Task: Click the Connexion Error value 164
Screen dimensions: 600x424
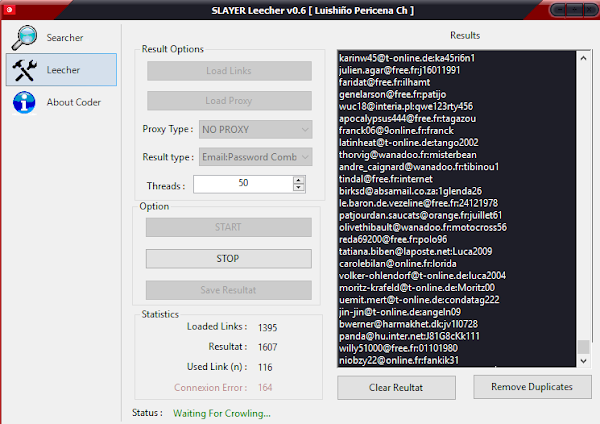Action: pyautogui.click(x=265, y=388)
